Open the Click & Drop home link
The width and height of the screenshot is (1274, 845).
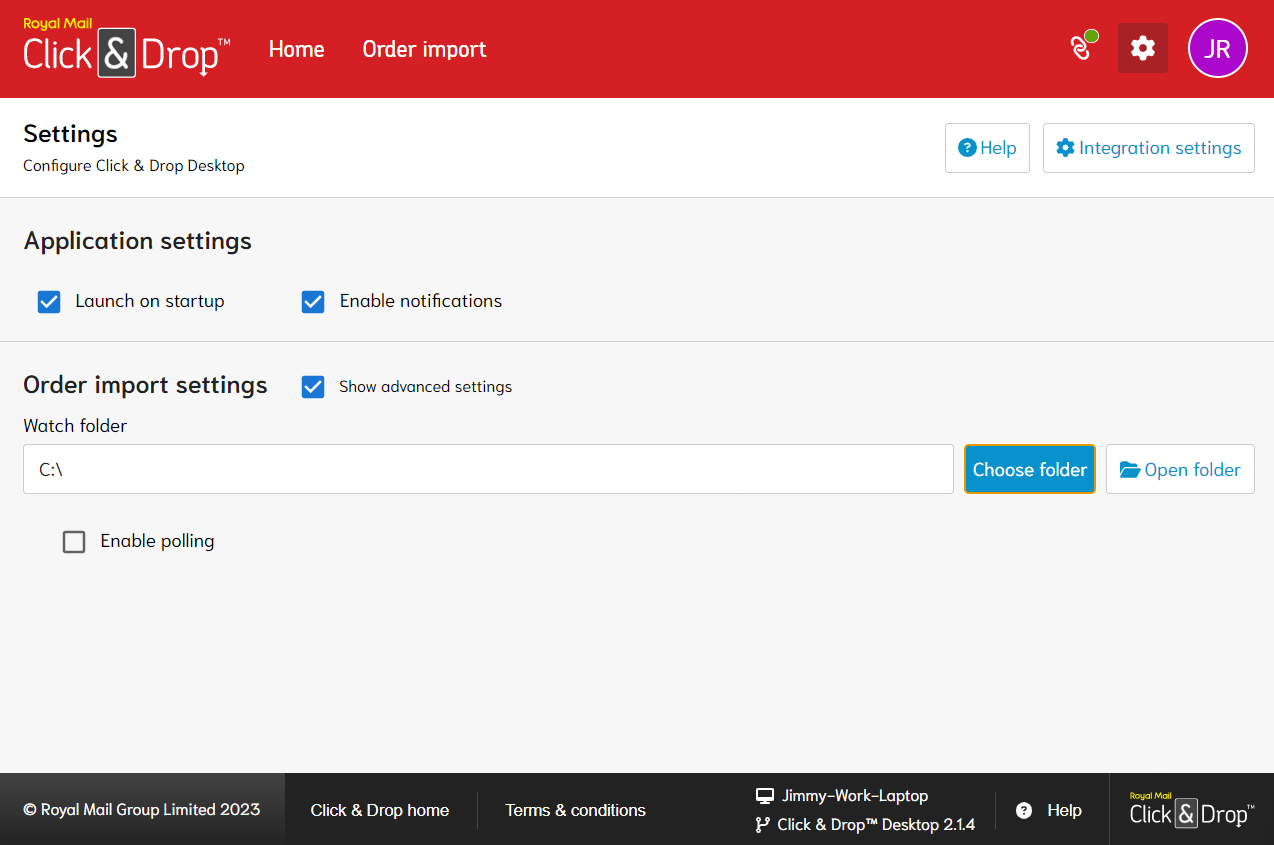(x=380, y=810)
